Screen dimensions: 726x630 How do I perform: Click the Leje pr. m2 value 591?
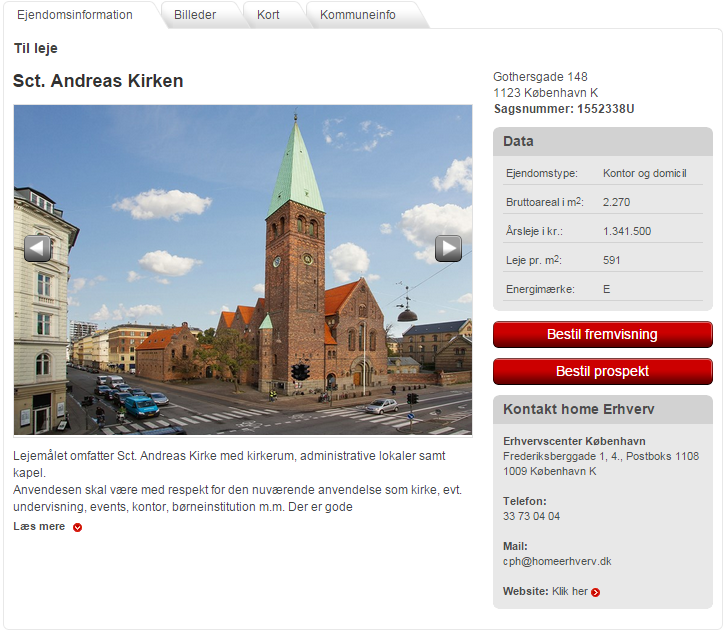coord(611,260)
